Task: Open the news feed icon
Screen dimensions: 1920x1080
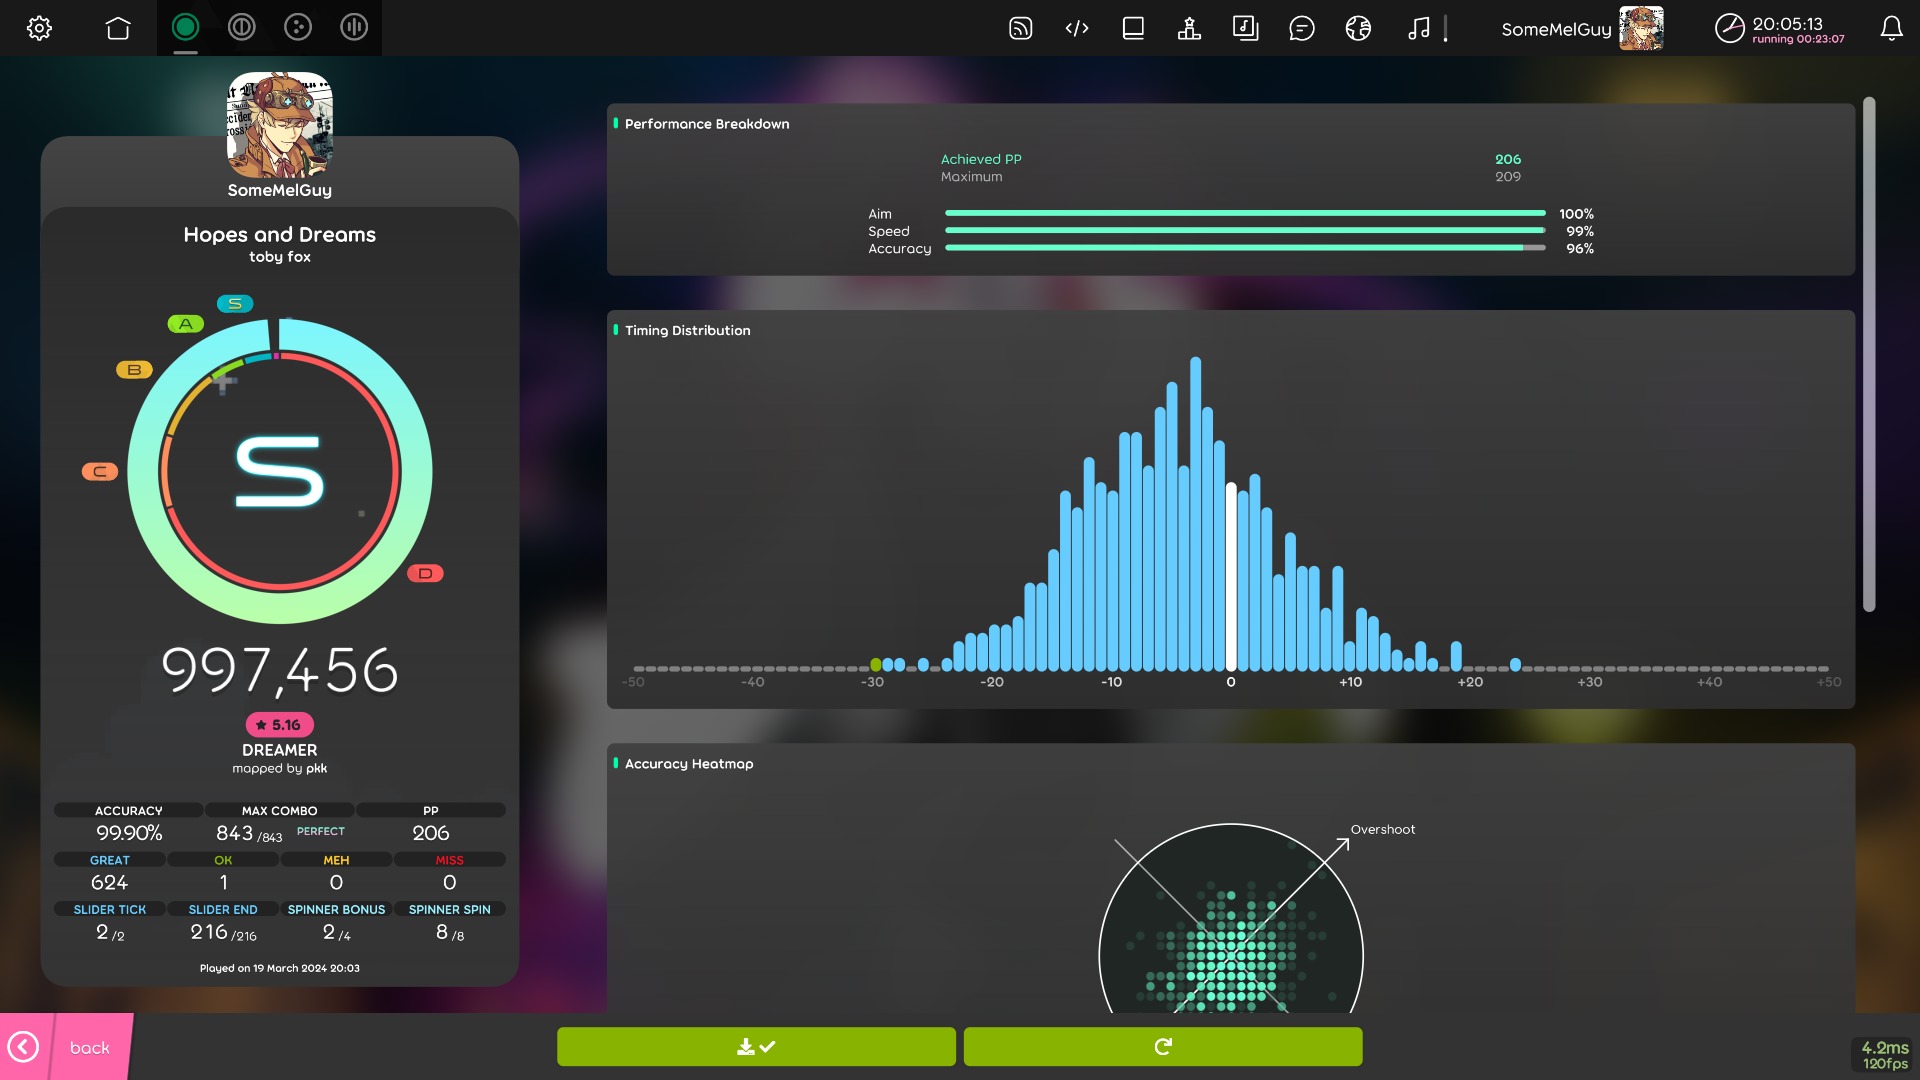Action: pos(1020,28)
